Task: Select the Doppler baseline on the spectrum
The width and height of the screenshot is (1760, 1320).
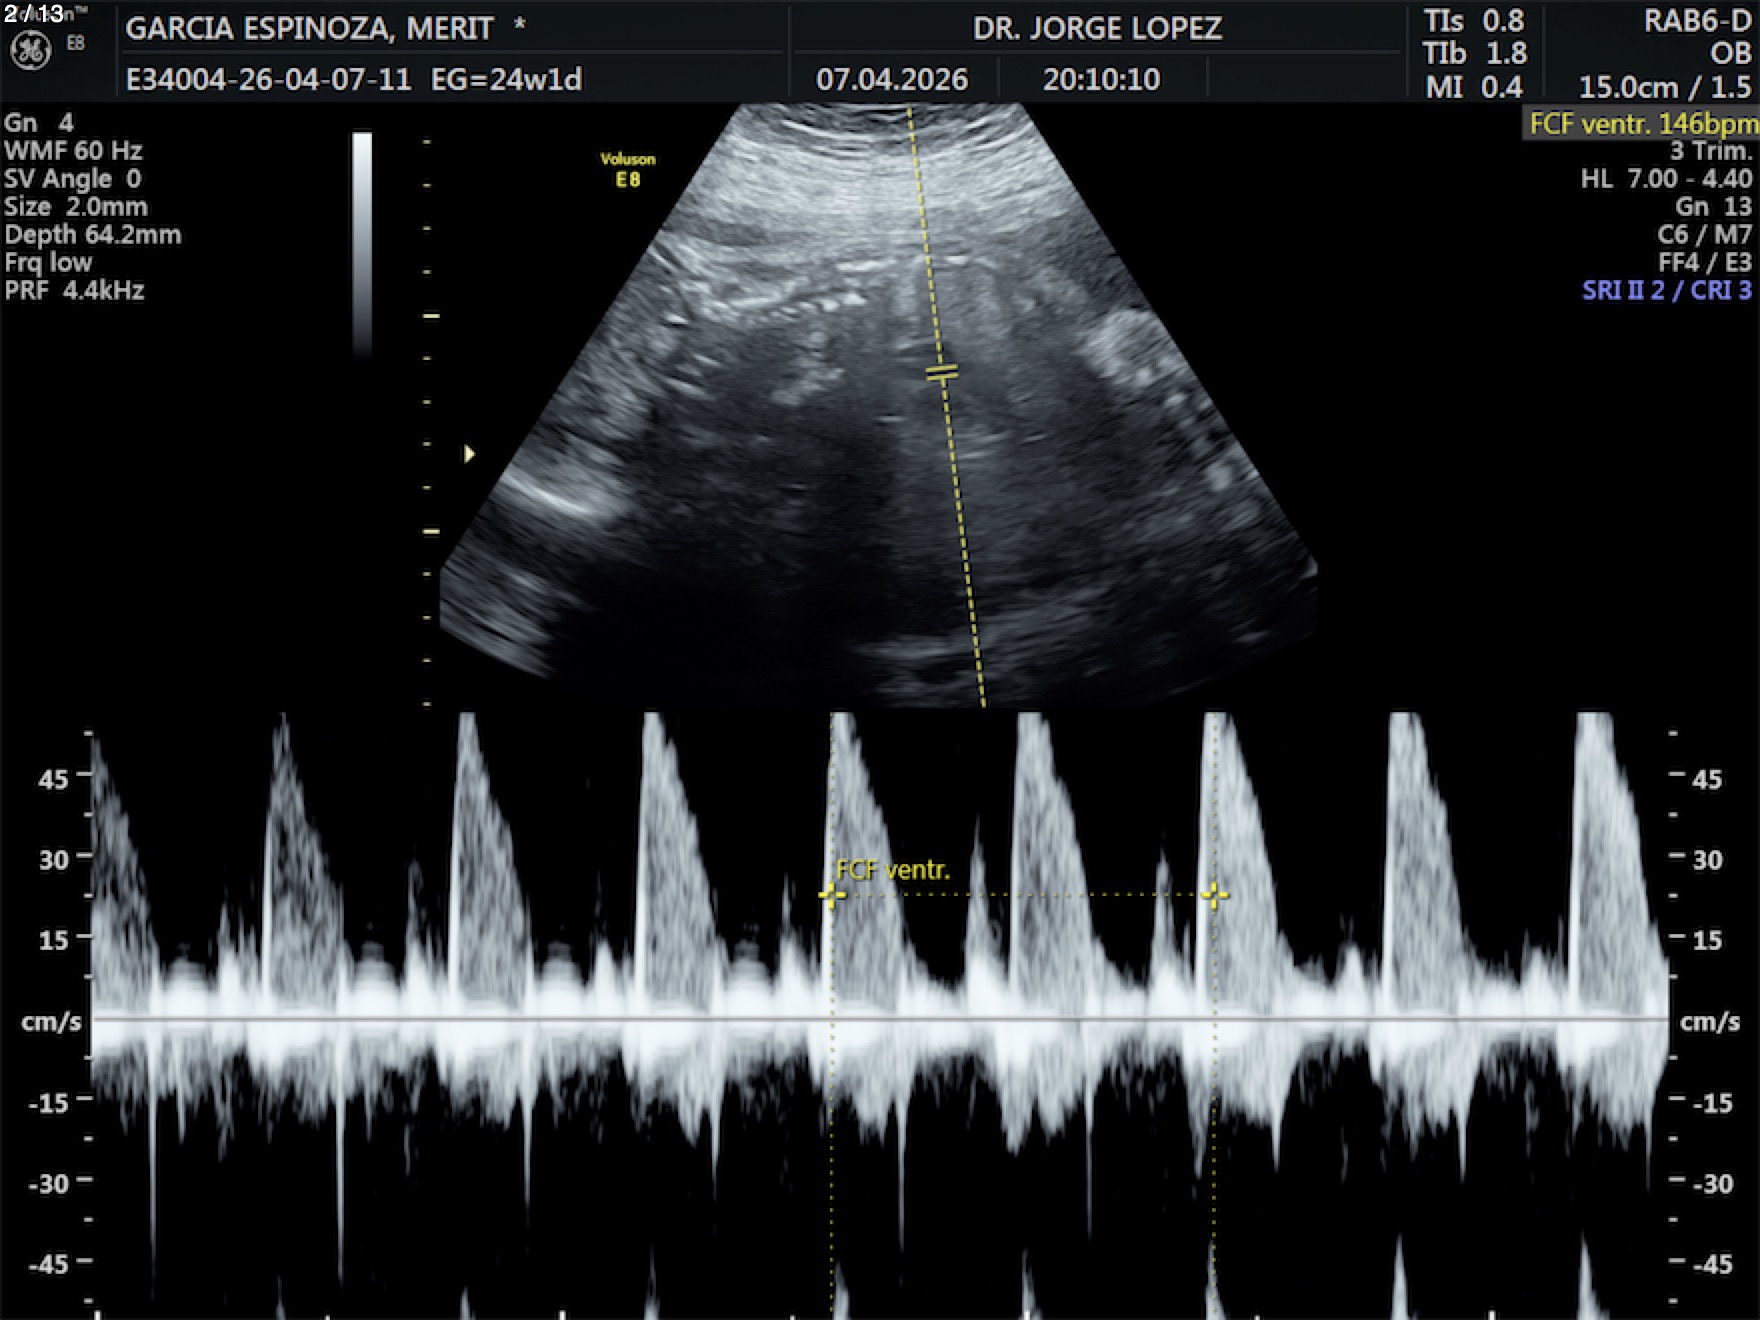Action: tap(880, 1019)
